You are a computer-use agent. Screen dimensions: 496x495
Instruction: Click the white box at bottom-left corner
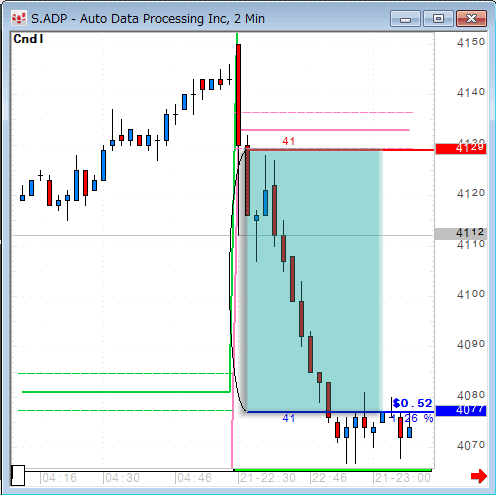[18, 475]
